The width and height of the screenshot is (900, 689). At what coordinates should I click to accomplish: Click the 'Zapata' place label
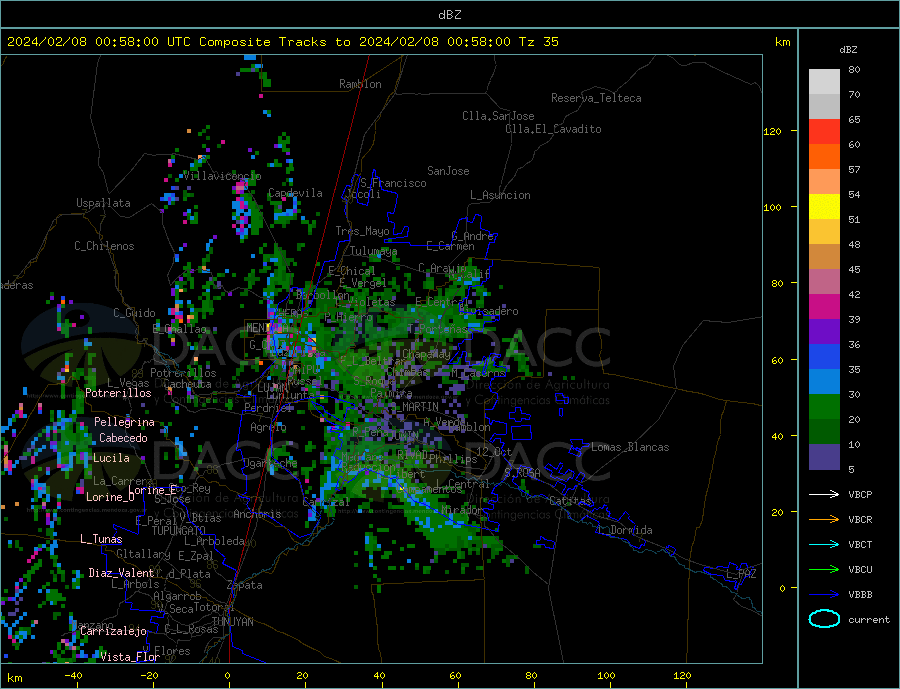click(245, 585)
